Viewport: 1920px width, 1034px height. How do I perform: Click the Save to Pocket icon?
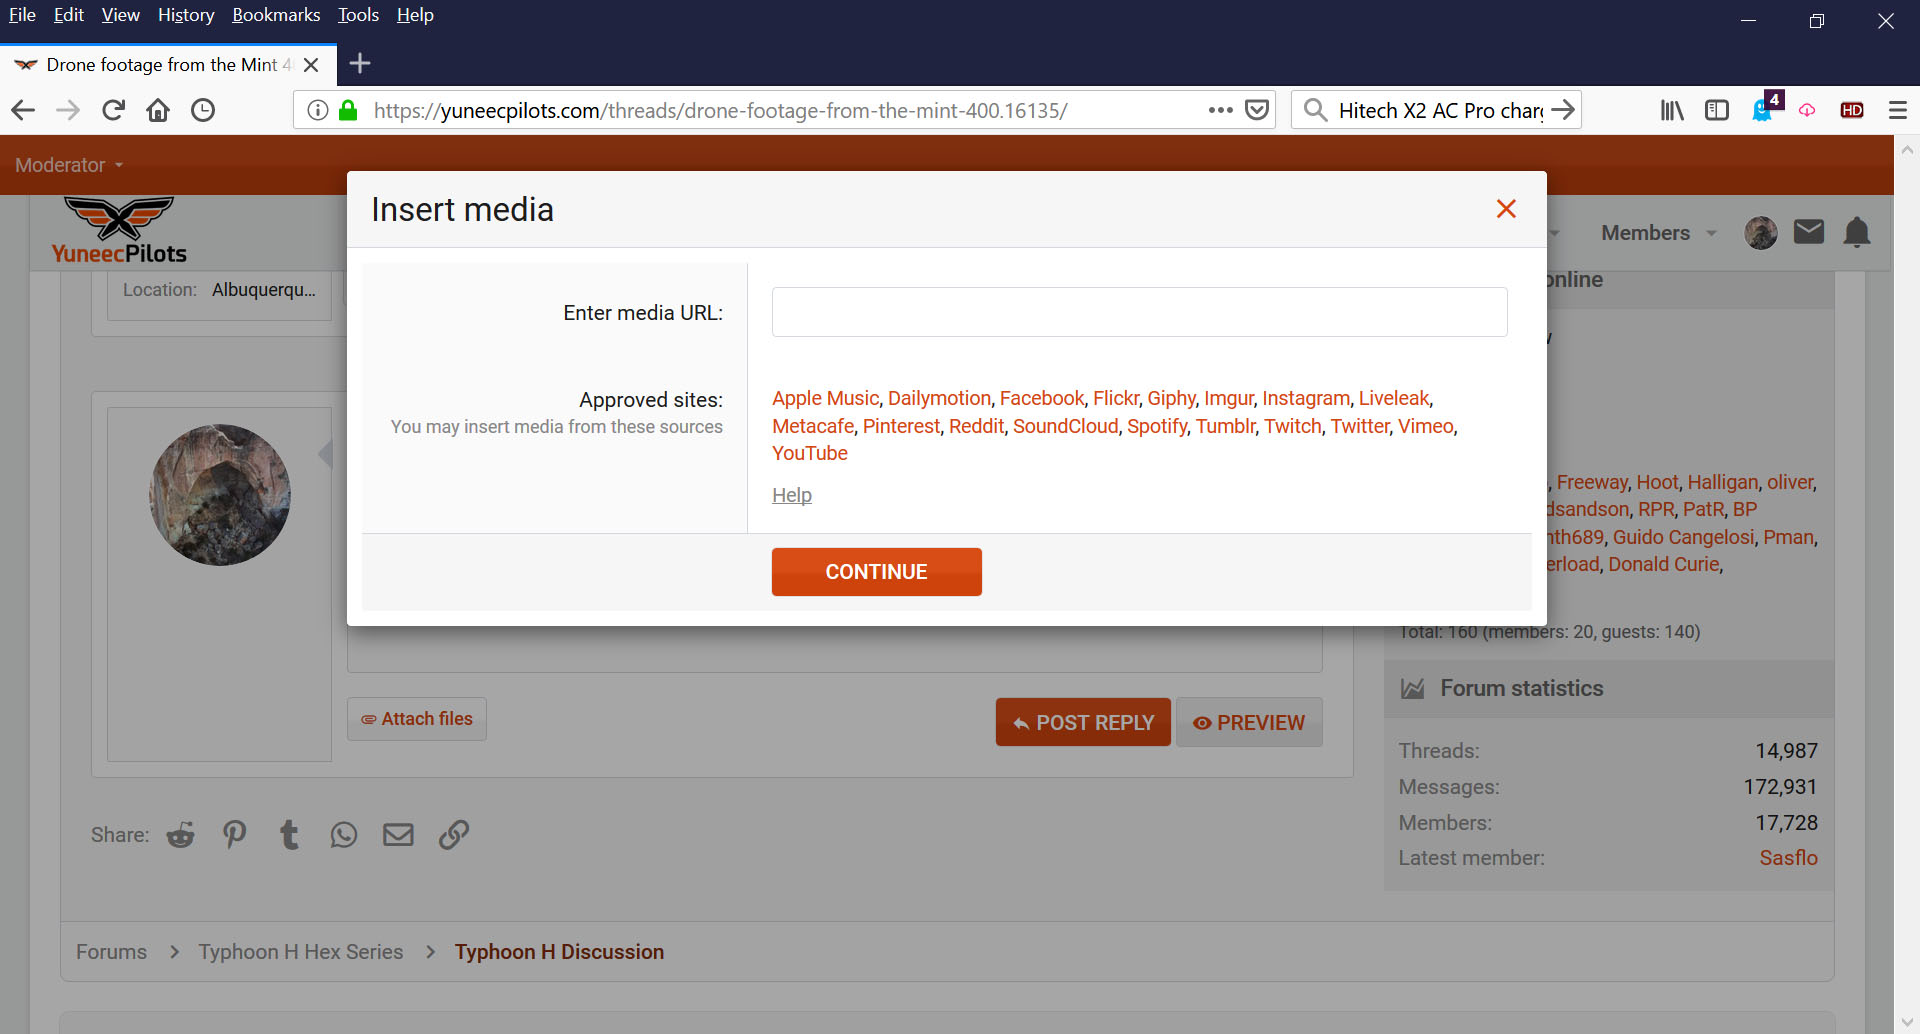tap(1257, 110)
